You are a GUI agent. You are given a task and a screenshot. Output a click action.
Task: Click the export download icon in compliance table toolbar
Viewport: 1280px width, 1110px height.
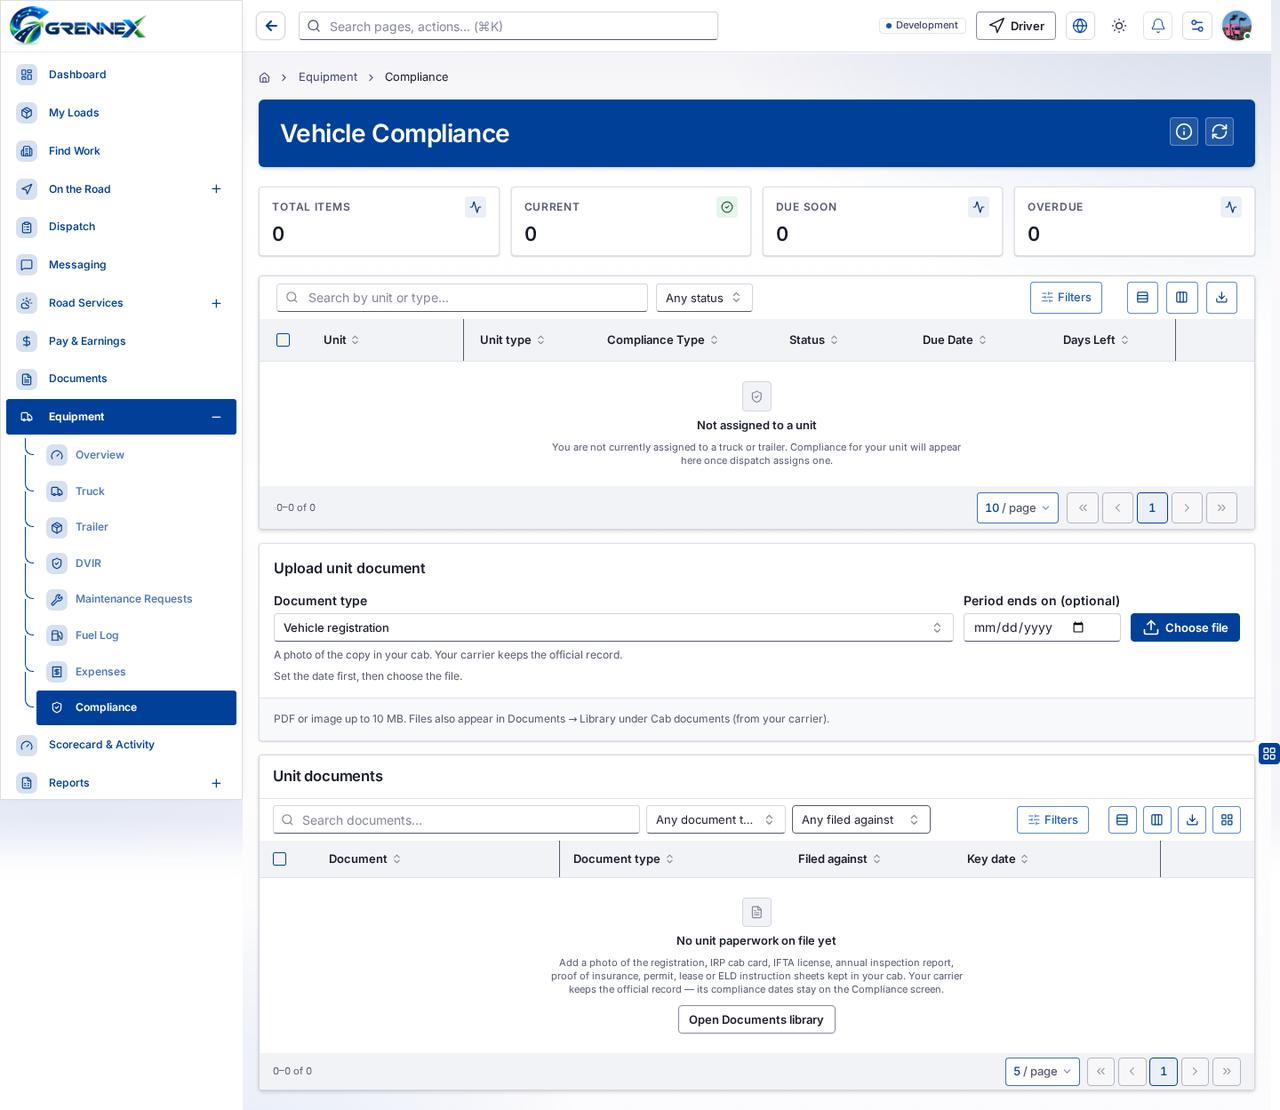pos(1221,297)
